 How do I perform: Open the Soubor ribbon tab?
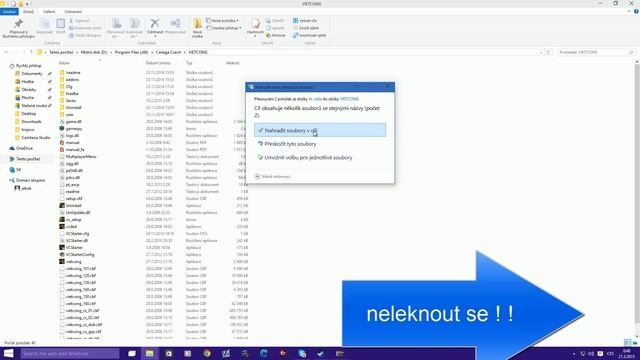click(9, 11)
